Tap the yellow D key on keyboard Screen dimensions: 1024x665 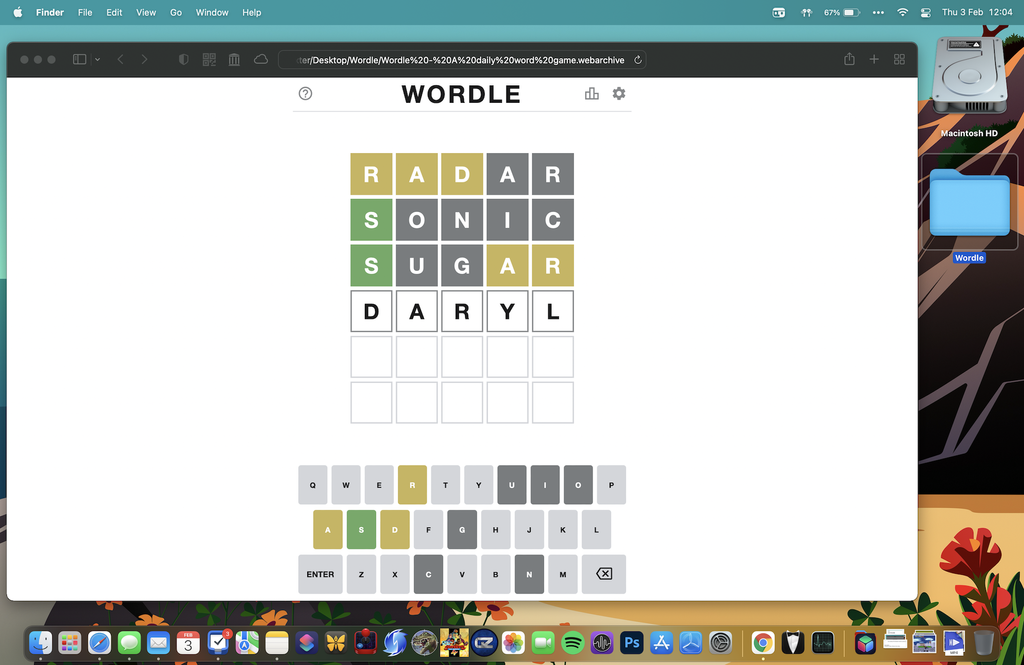tap(394, 529)
